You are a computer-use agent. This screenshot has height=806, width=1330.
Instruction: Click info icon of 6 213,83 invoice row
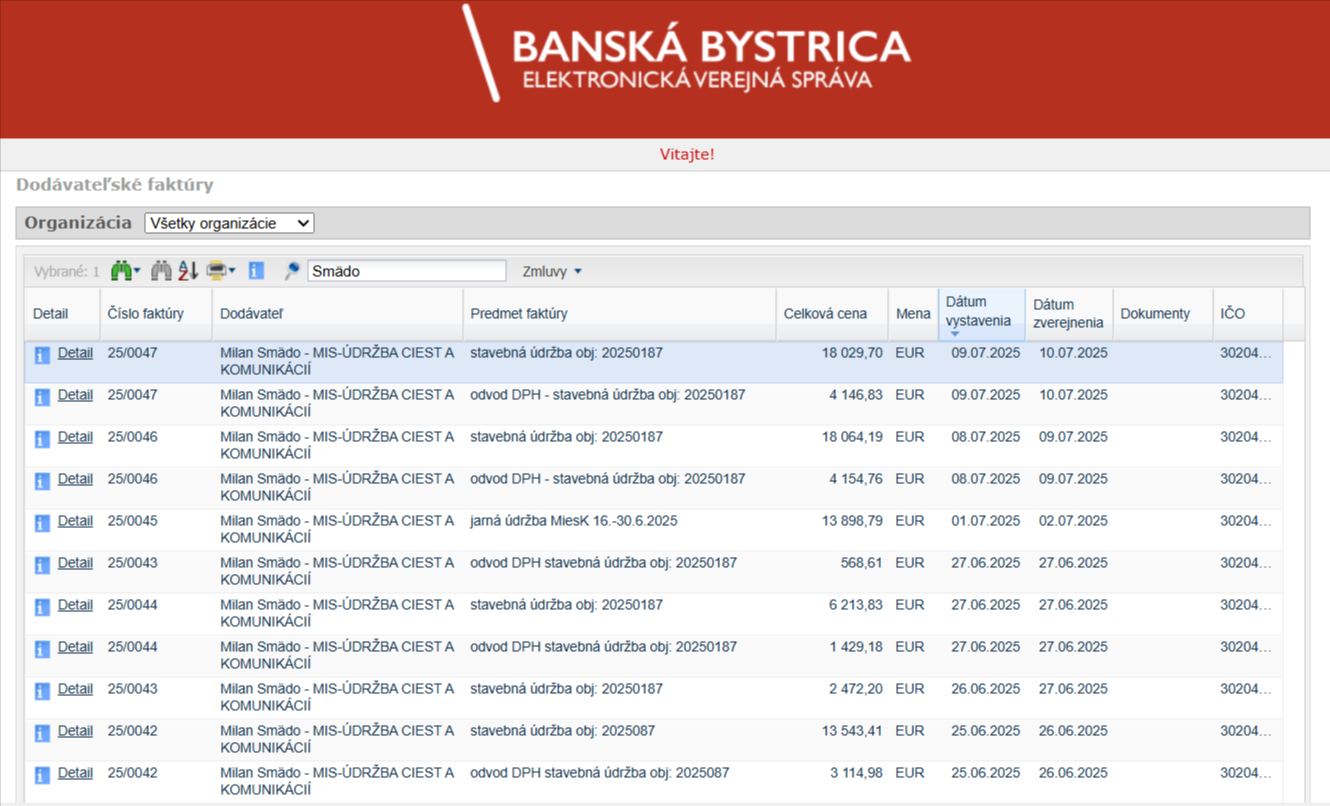(x=42, y=607)
